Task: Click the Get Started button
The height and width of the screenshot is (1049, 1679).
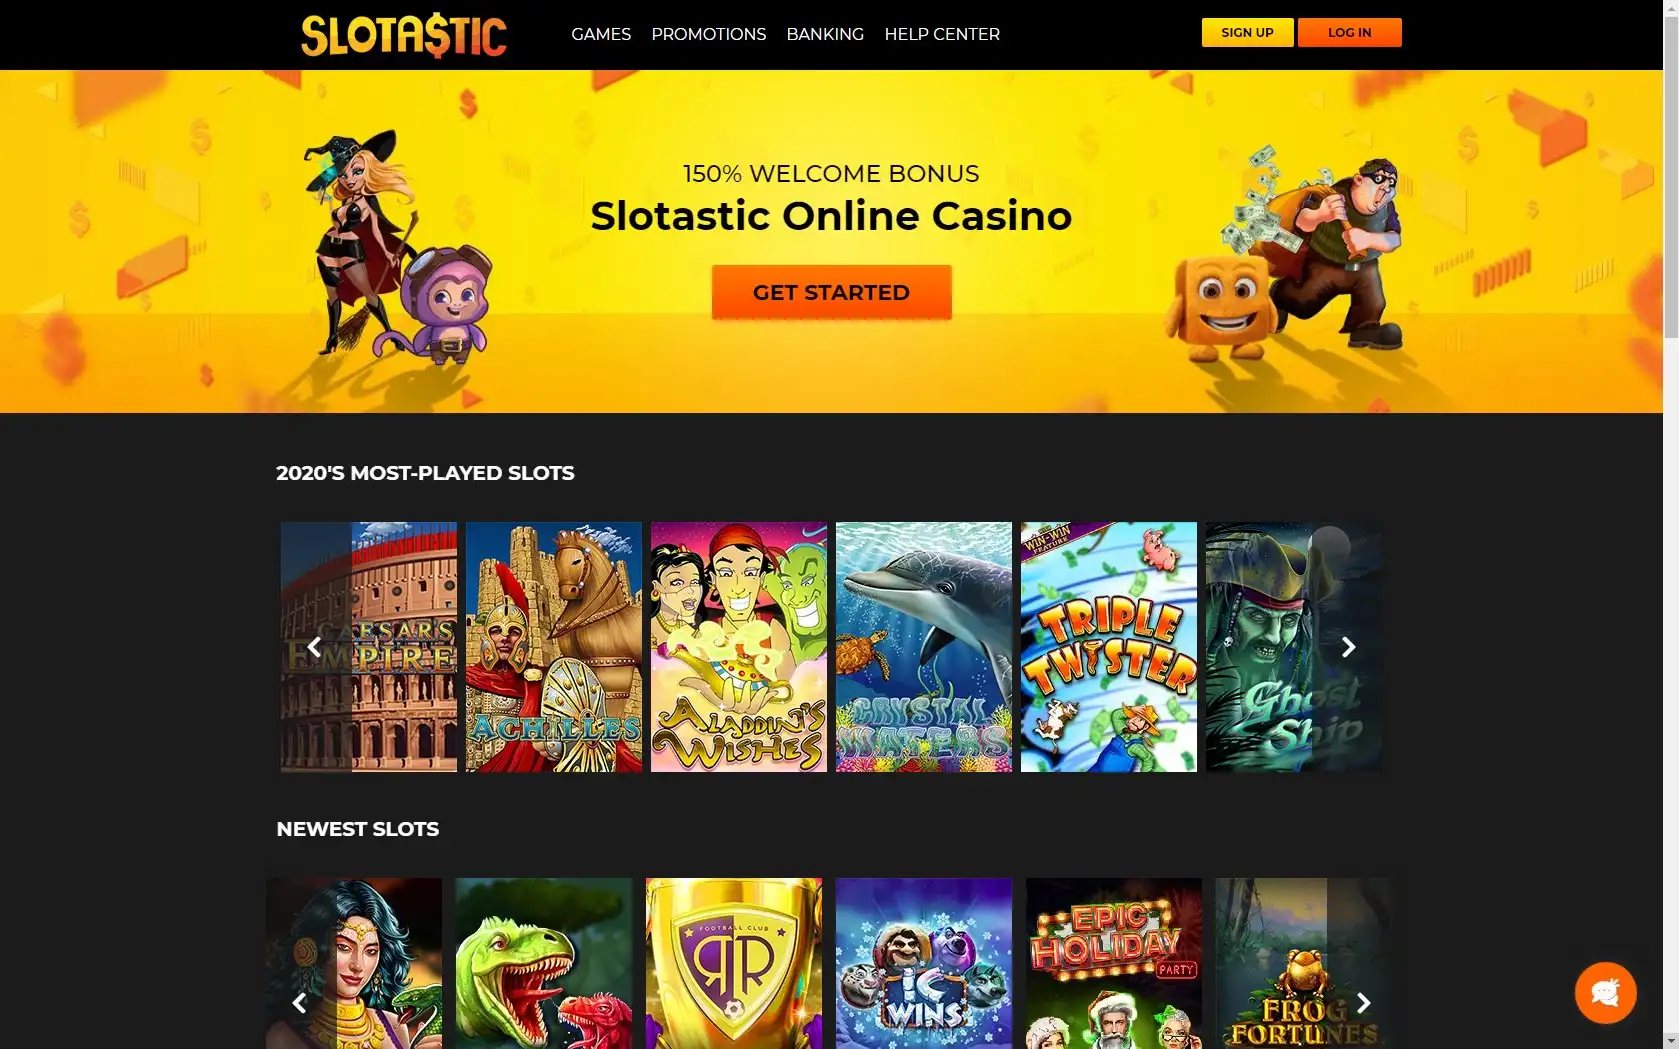Action: click(831, 292)
